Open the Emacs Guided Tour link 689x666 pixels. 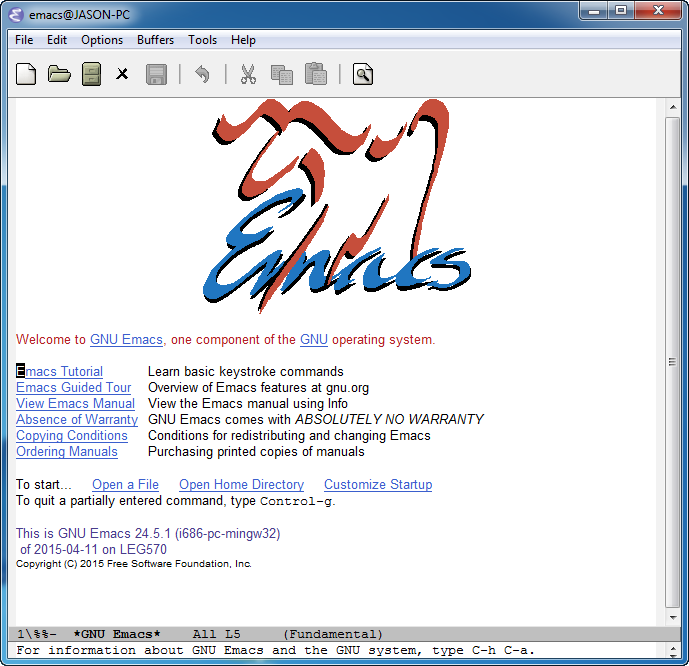[x=73, y=387]
